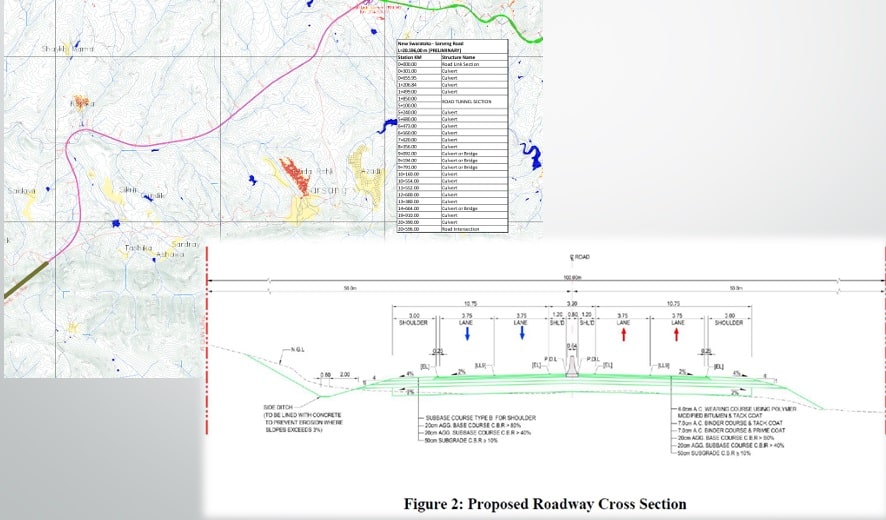Click the Road Link Section table cell
Screen dimensions: 886x520
tap(474, 64)
